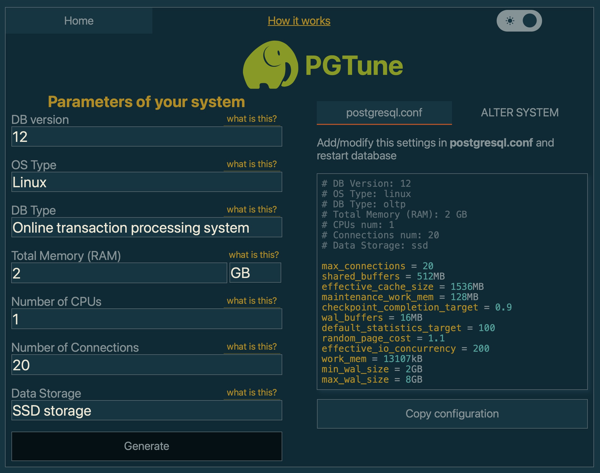This screenshot has height=473, width=600.
Task: Click the 'shared_buffers = 512MB' config line
Action: point(383,276)
